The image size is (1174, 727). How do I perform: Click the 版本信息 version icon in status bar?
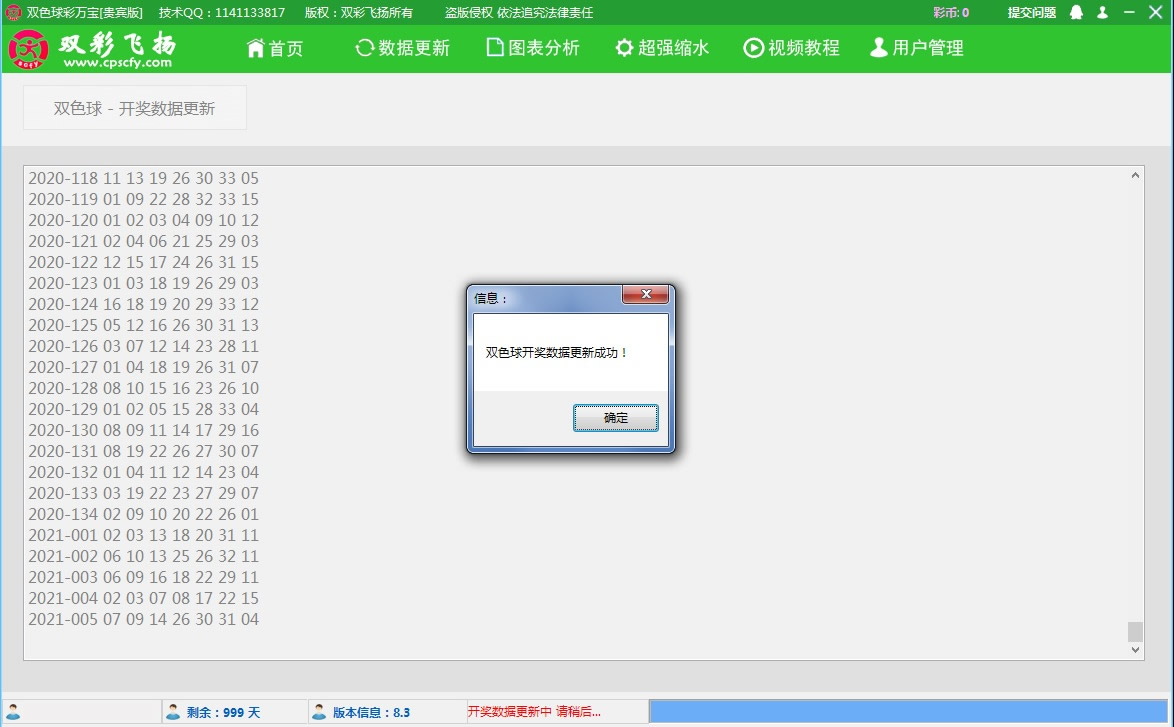pyautogui.click(x=317, y=712)
